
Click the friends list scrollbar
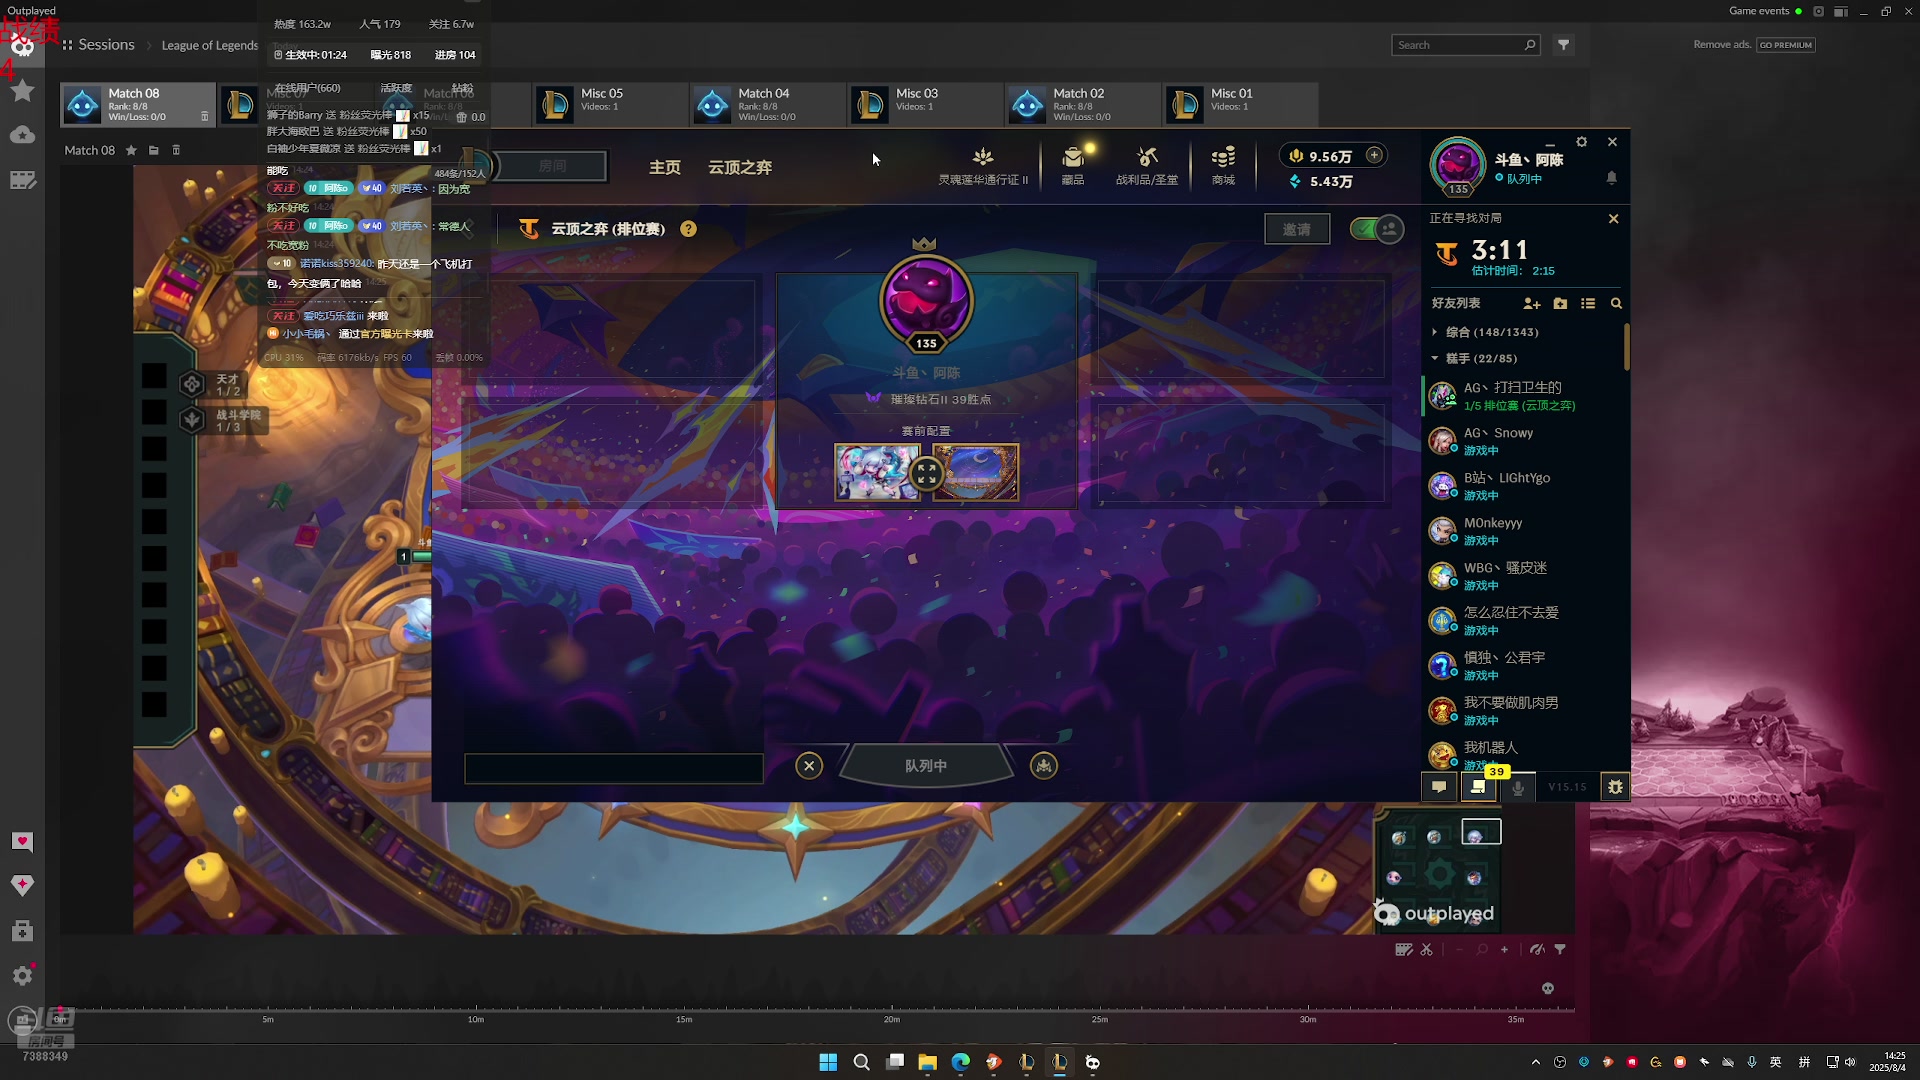point(1626,346)
